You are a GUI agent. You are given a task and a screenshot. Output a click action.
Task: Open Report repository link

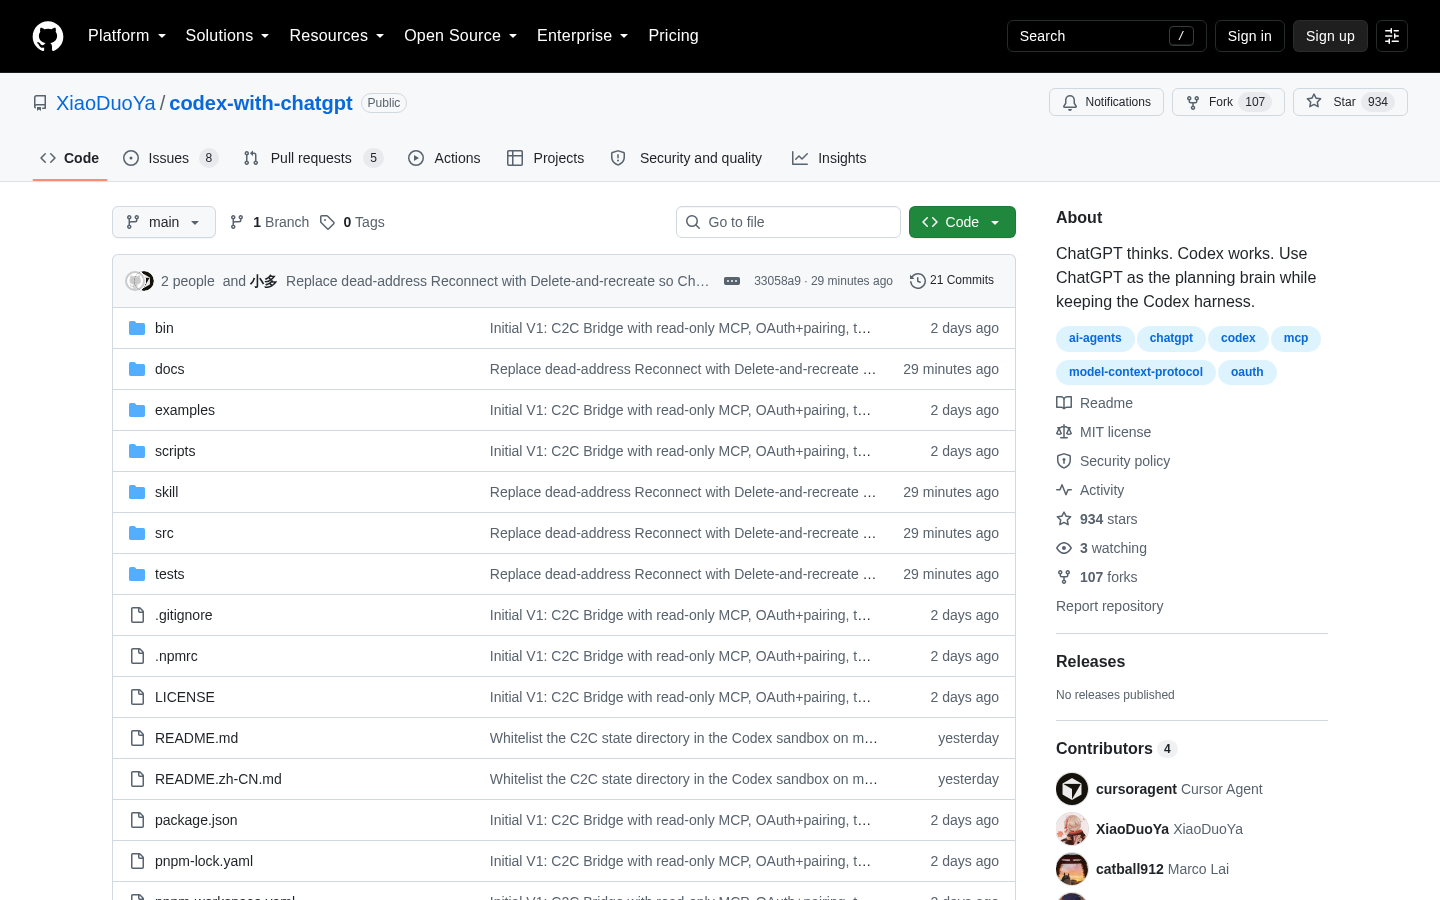coord(1109,606)
